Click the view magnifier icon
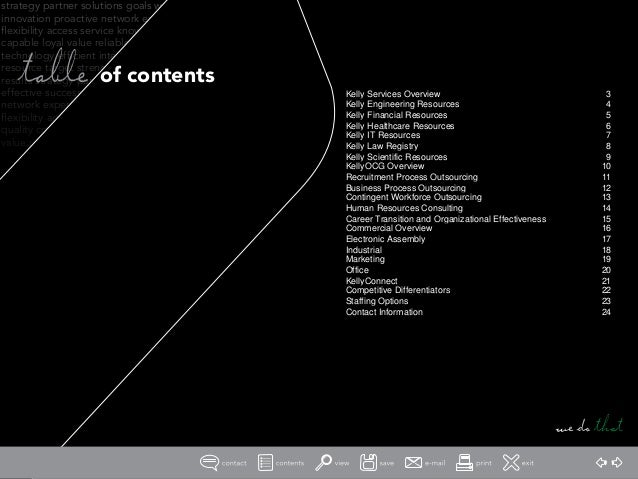 point(323,463)
